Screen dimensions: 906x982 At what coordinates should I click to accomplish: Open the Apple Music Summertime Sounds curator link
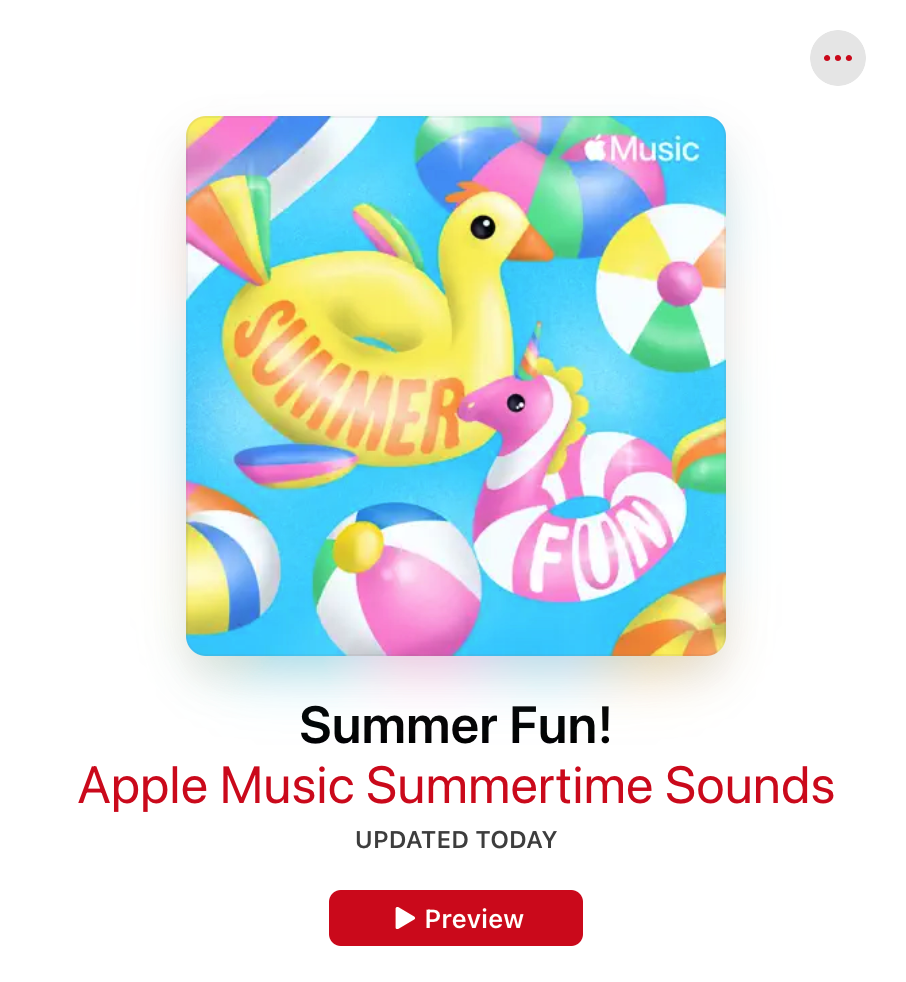456,785
